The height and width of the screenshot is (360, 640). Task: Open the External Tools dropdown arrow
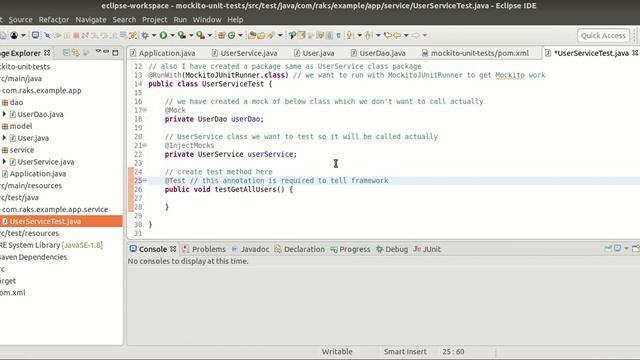(x=210, y=36)
